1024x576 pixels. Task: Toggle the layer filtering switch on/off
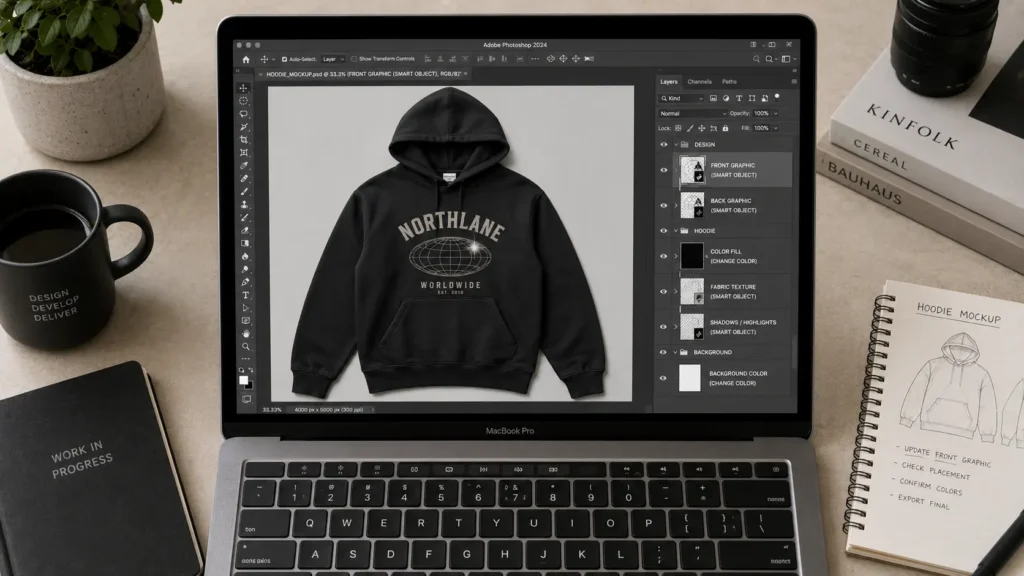tap(777, 97)
